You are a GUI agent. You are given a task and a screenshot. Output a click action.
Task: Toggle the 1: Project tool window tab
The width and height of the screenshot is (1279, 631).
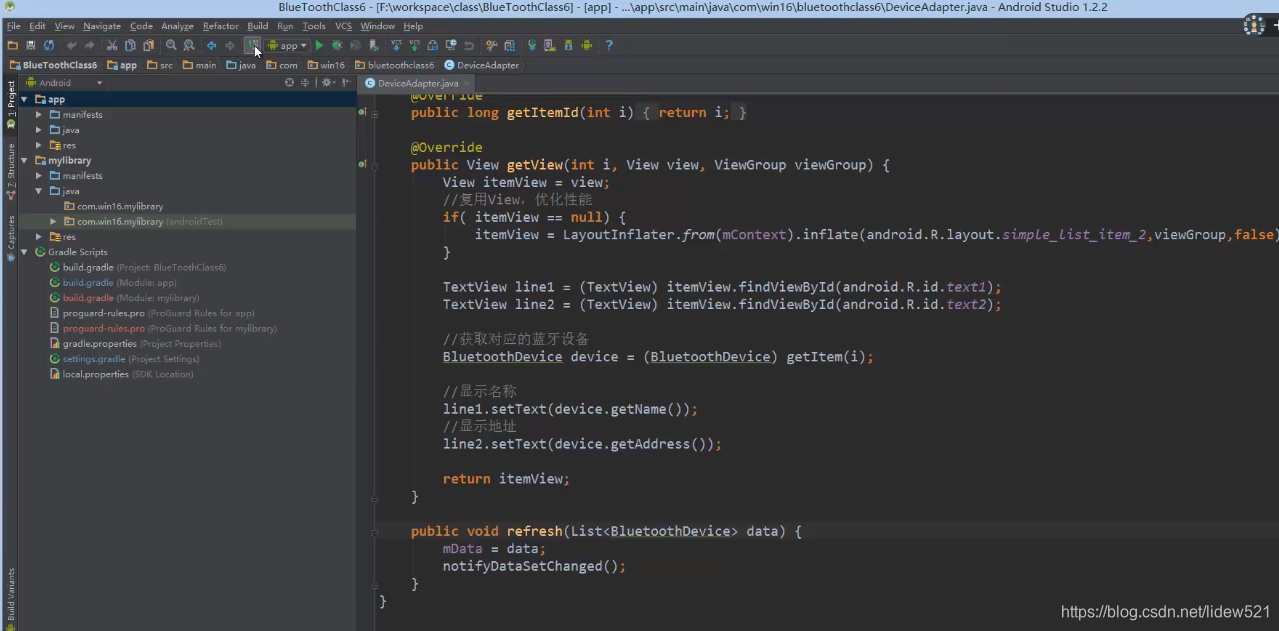pyautogui.click(x=11, y=105)
